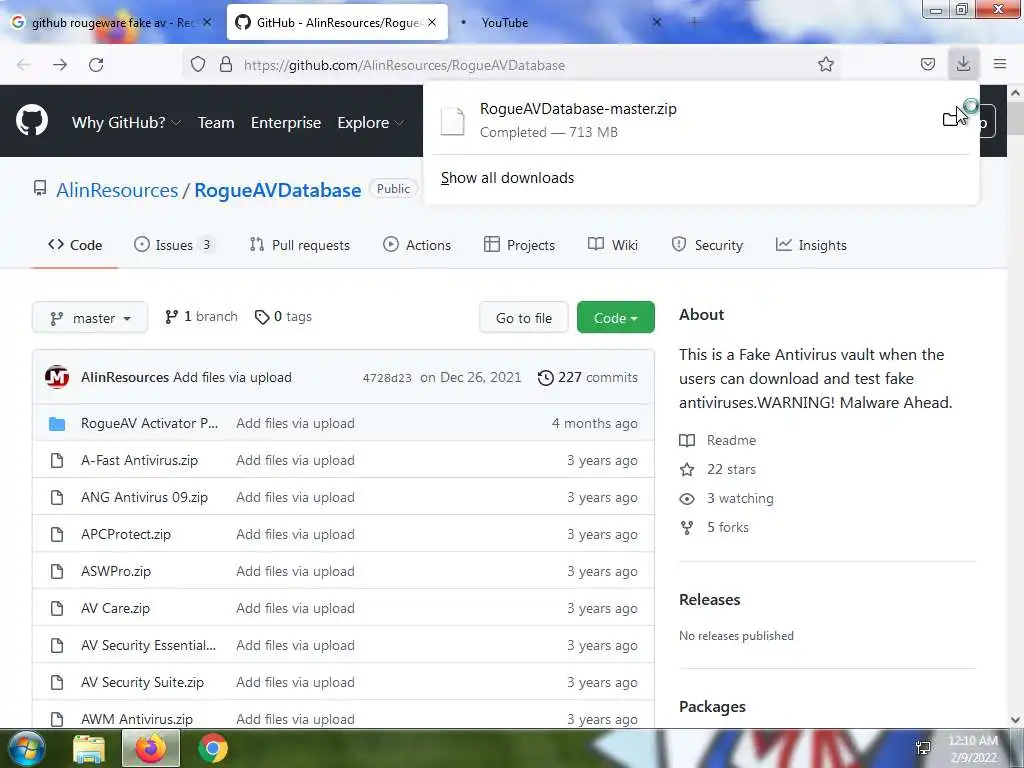Open the green Code dropdown

[x=615, y=317]
